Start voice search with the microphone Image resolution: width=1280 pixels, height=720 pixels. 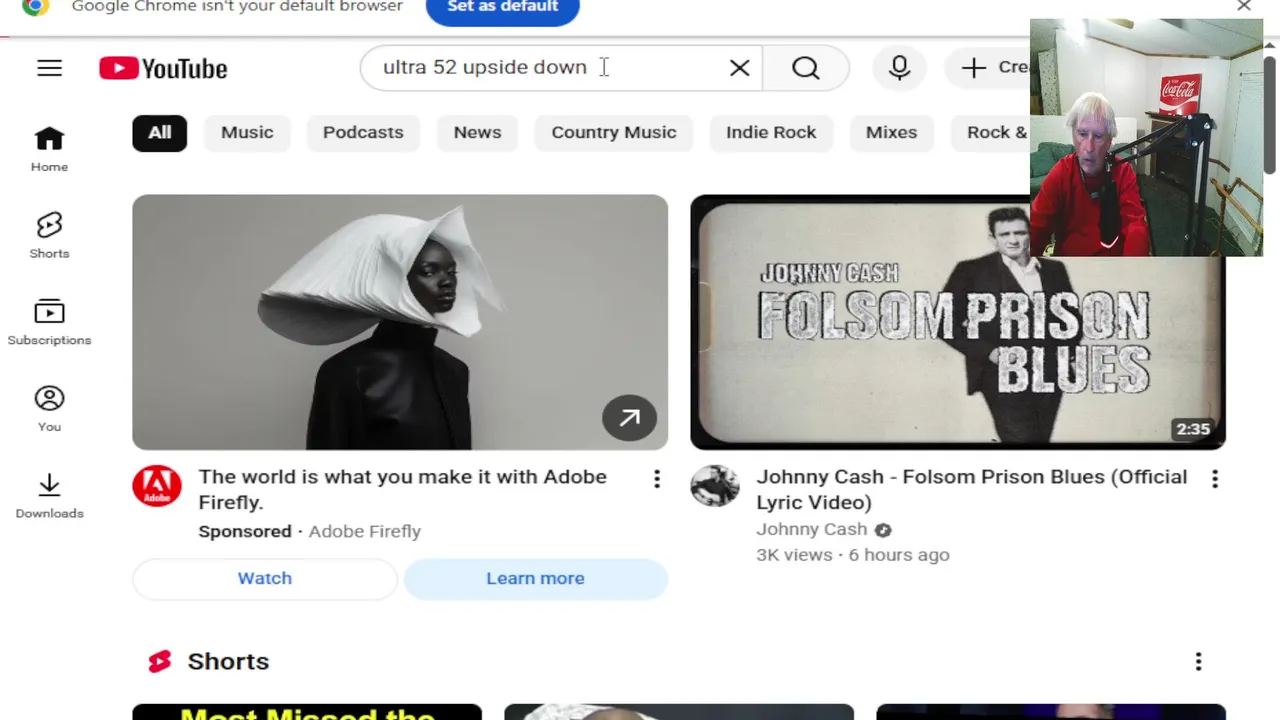coord(899,68)
